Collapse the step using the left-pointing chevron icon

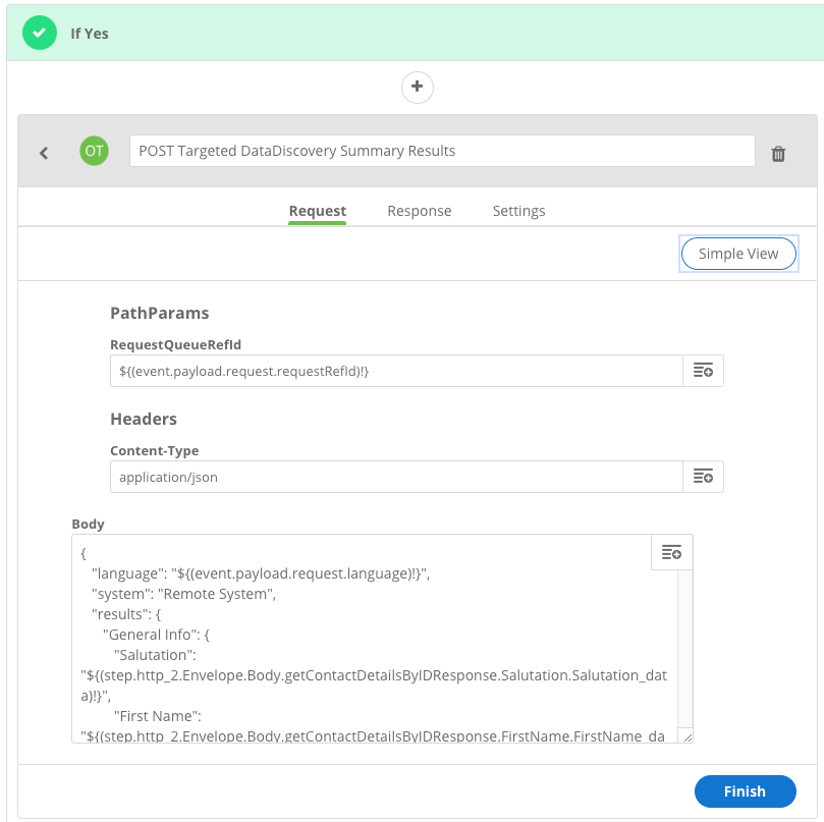click(x=44, y=151)
